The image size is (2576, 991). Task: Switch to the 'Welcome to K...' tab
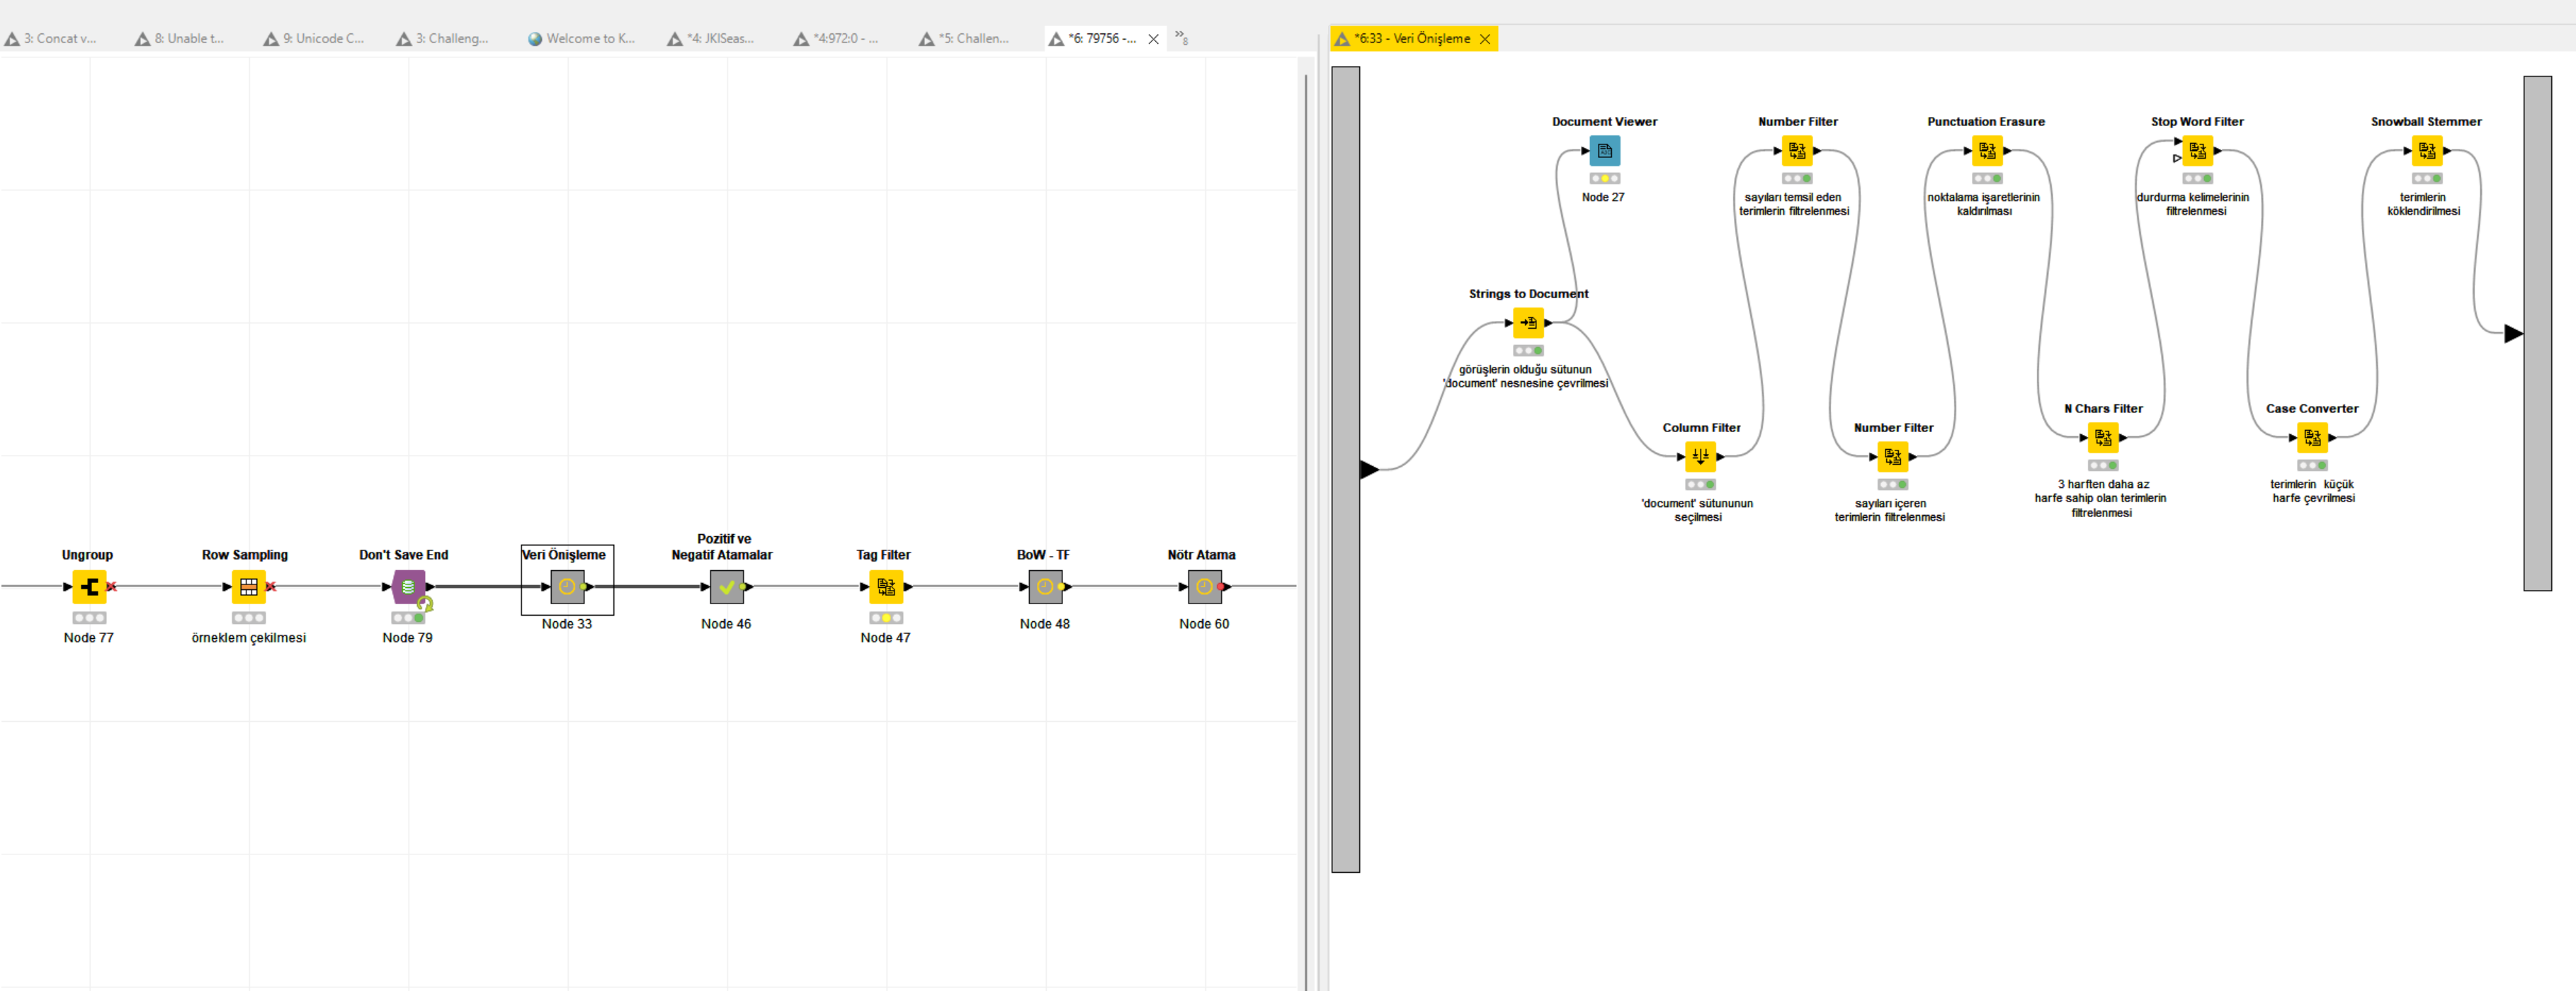tap(581, 39)
